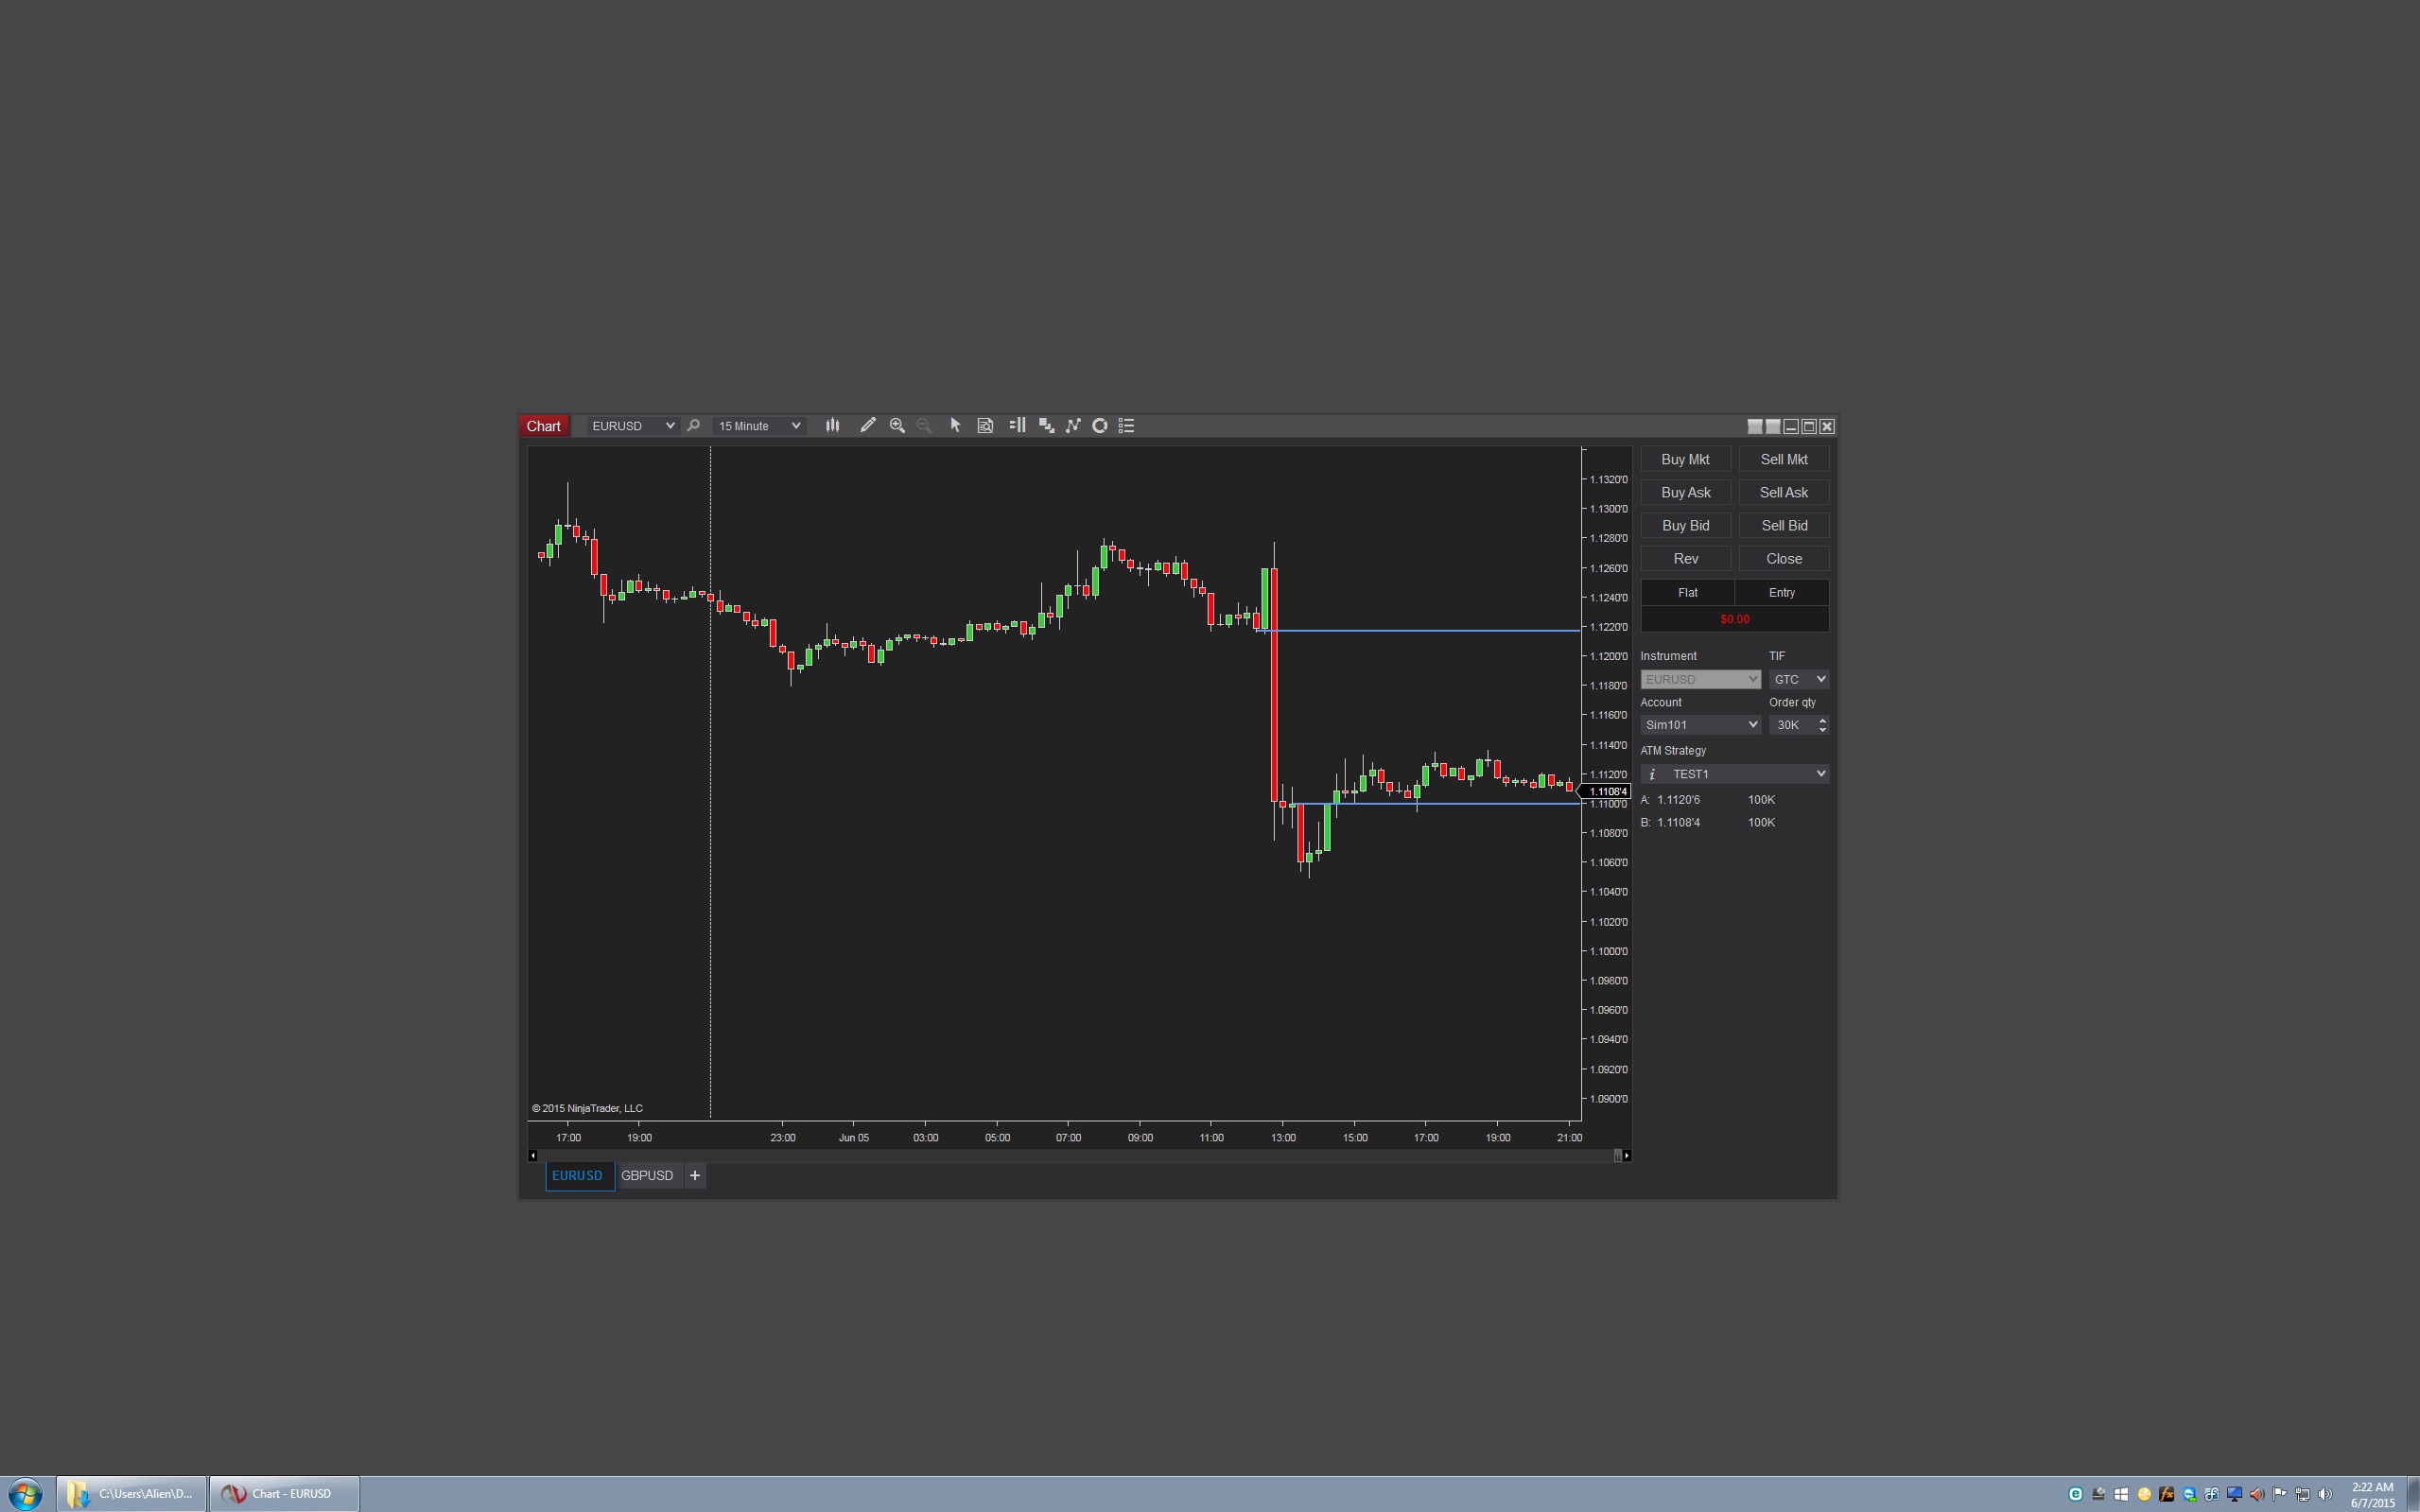Open the bar type candlestick icon
The width and height of the screenshot is (2420, 1512).
pos(832,426)
